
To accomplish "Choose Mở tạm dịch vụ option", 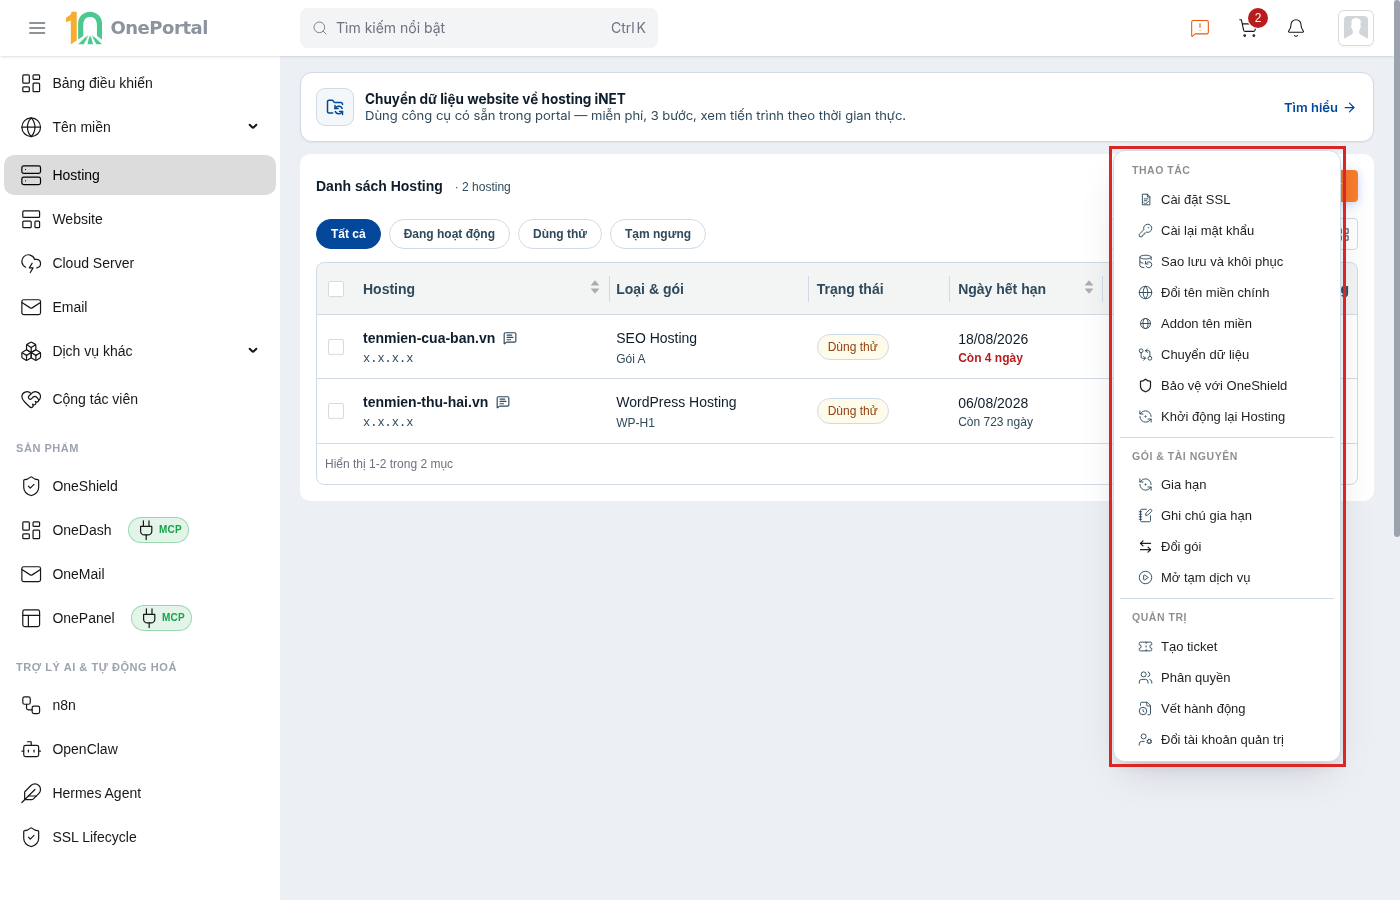I will [x=1227, y=578].
